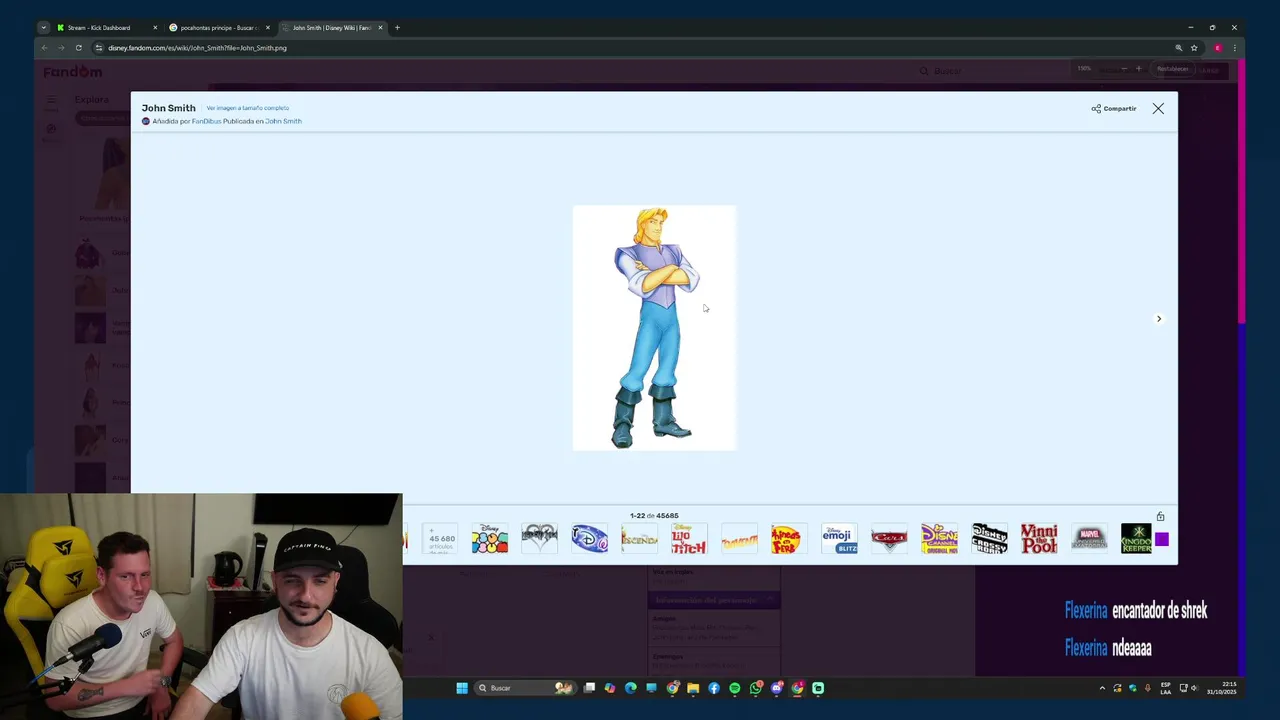Show hidden system tray icons

tap(1102, 688)
